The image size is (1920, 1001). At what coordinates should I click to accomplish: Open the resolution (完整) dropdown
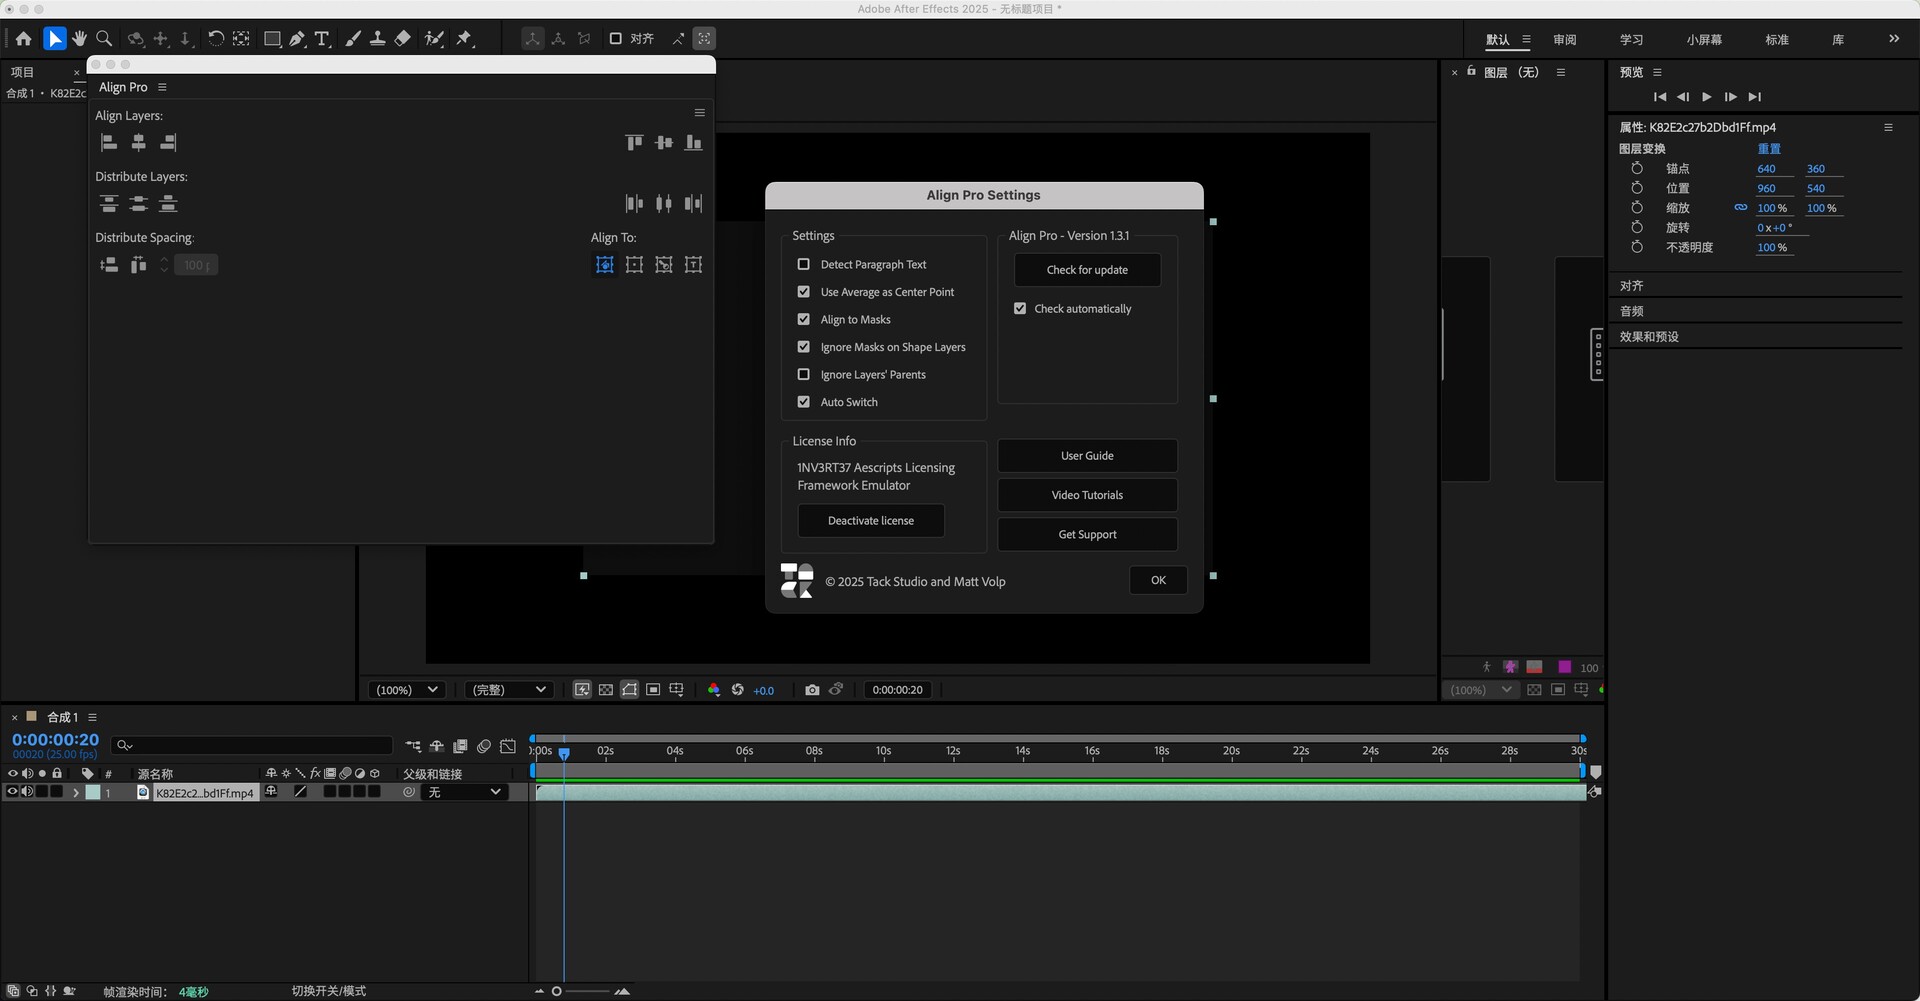point(509,690)
